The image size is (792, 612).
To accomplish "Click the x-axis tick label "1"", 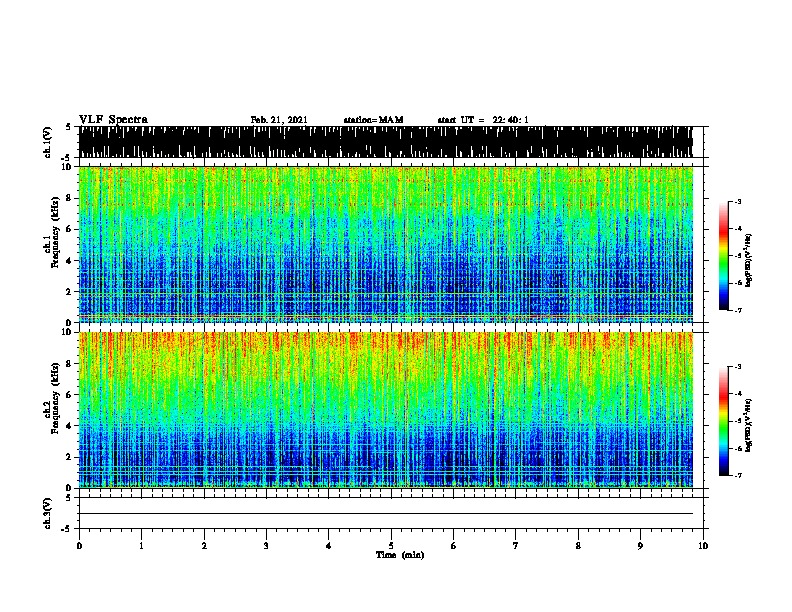I will click(x=141, y=546).
